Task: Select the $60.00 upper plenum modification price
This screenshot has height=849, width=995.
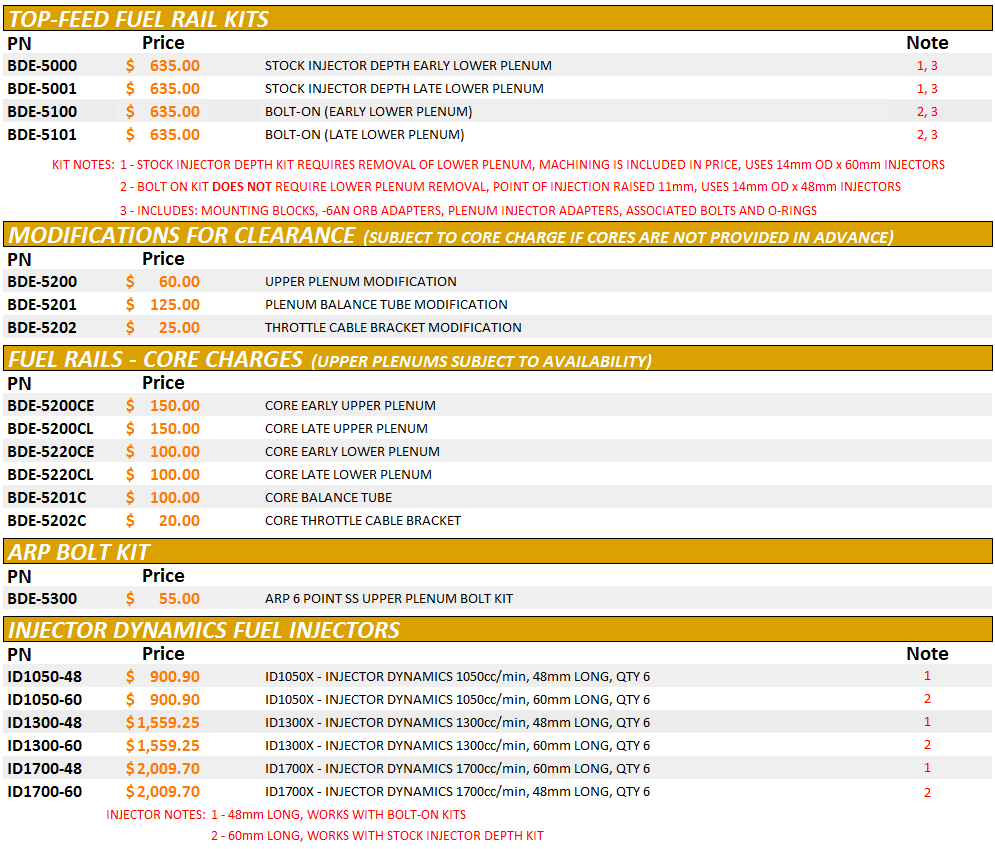Action: (164, 282)
